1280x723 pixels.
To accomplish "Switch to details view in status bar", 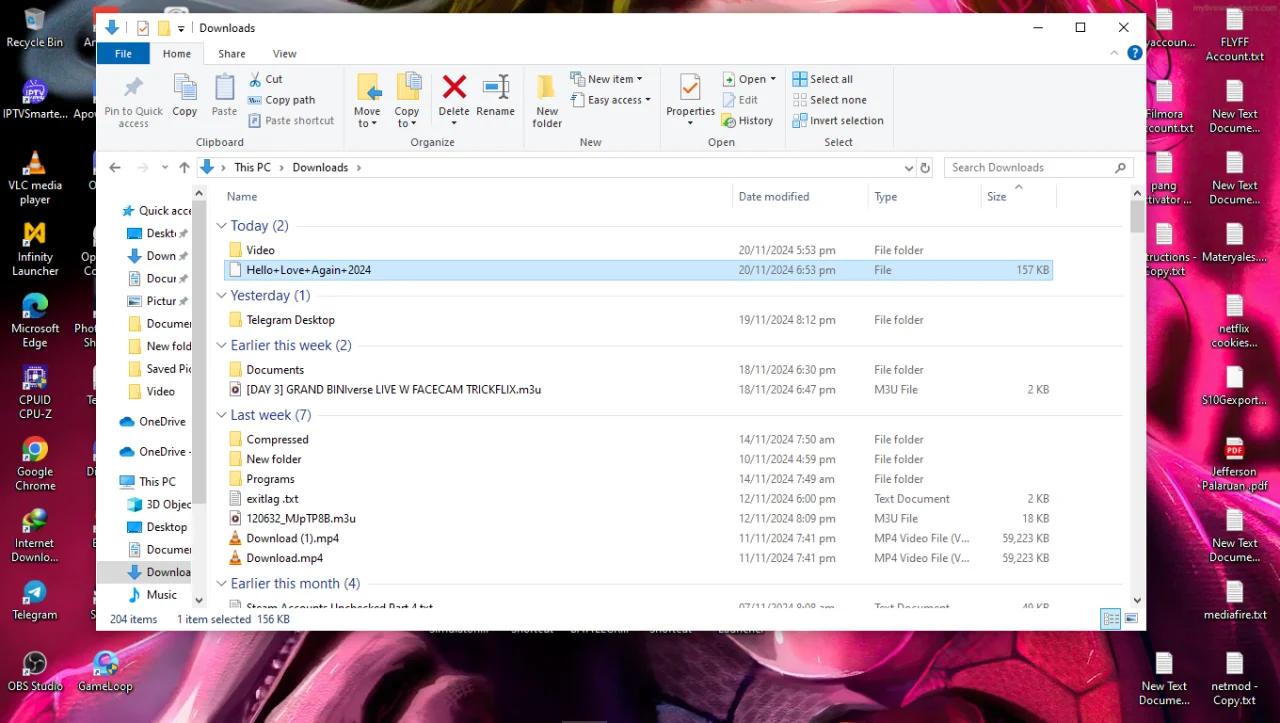I will coord(1111,619).
